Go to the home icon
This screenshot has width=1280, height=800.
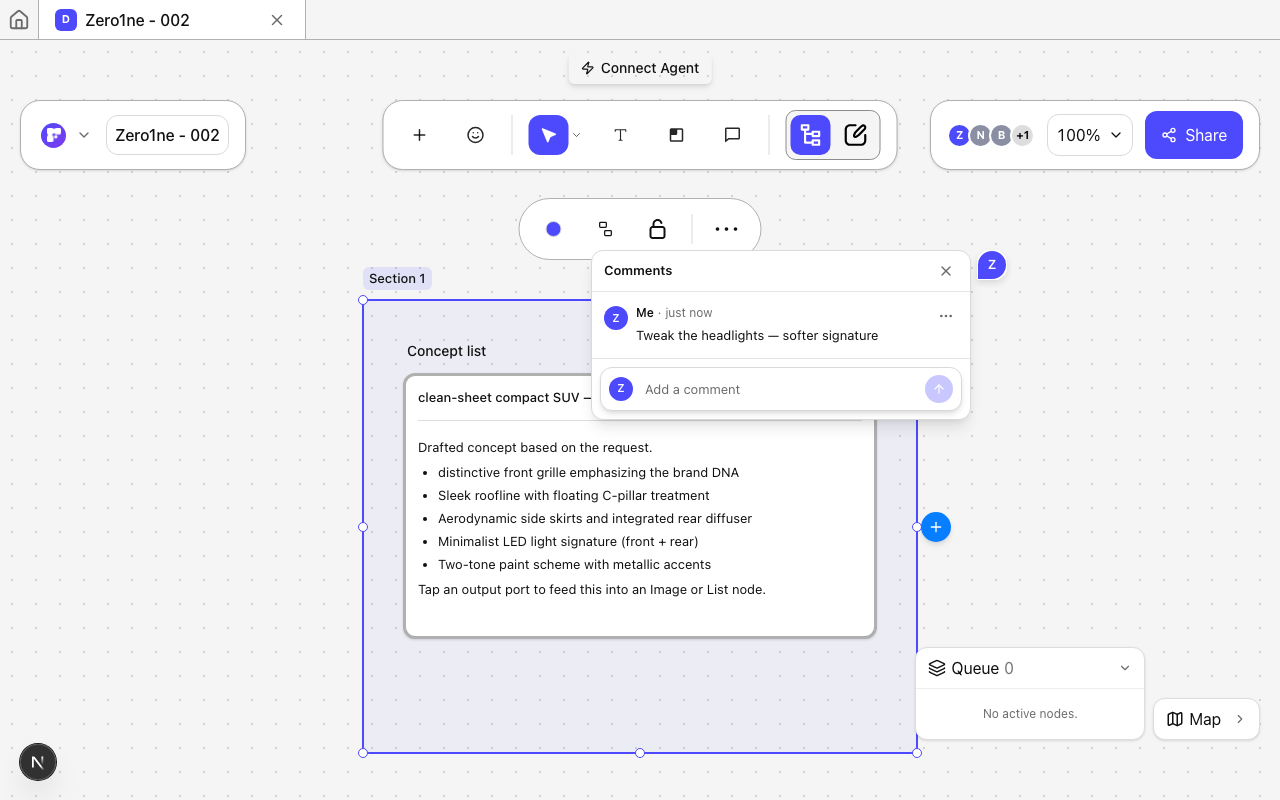click(19, 20)
